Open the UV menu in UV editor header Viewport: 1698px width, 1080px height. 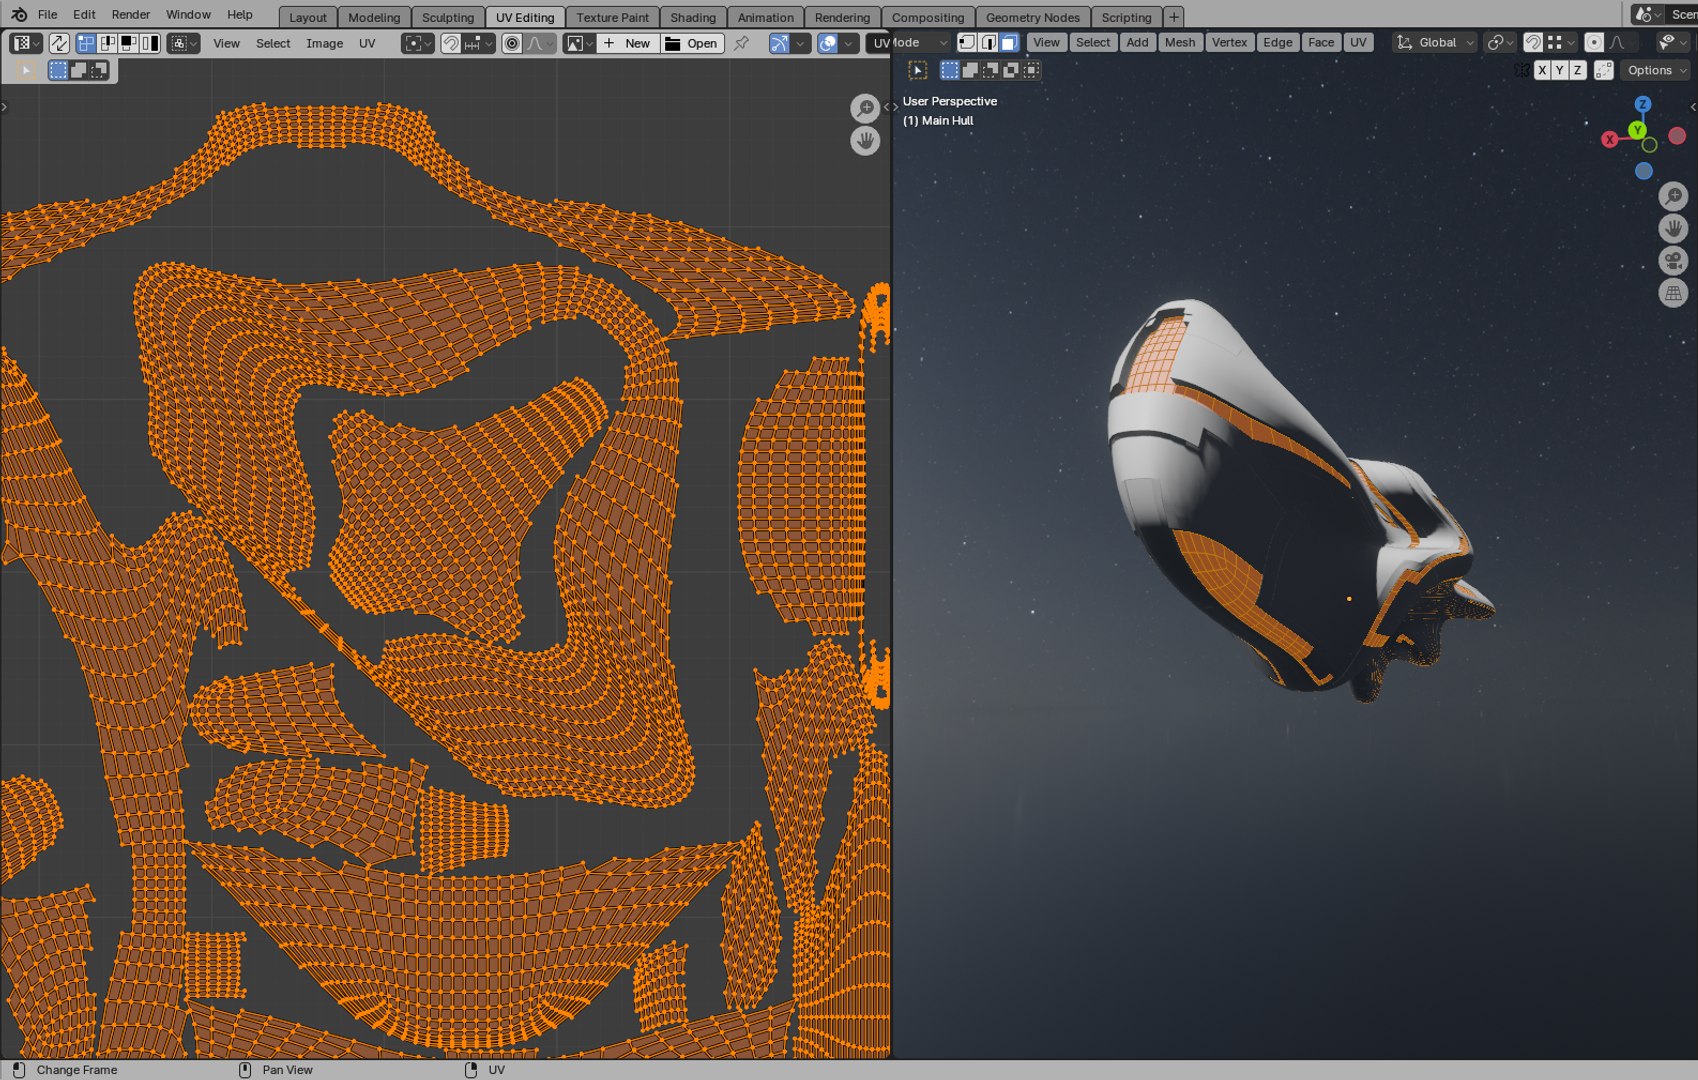[x=367, y=43]
